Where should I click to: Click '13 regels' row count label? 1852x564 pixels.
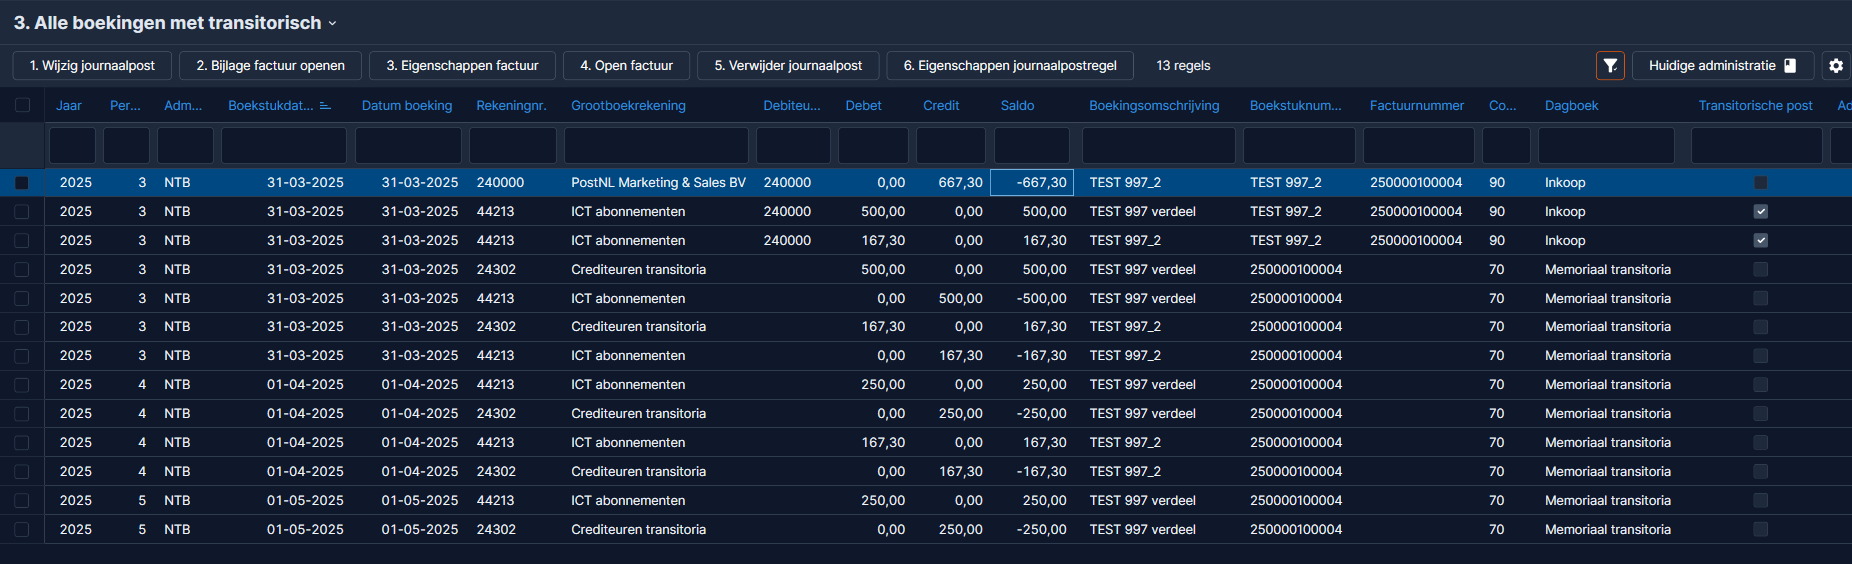coord(1183,66)
